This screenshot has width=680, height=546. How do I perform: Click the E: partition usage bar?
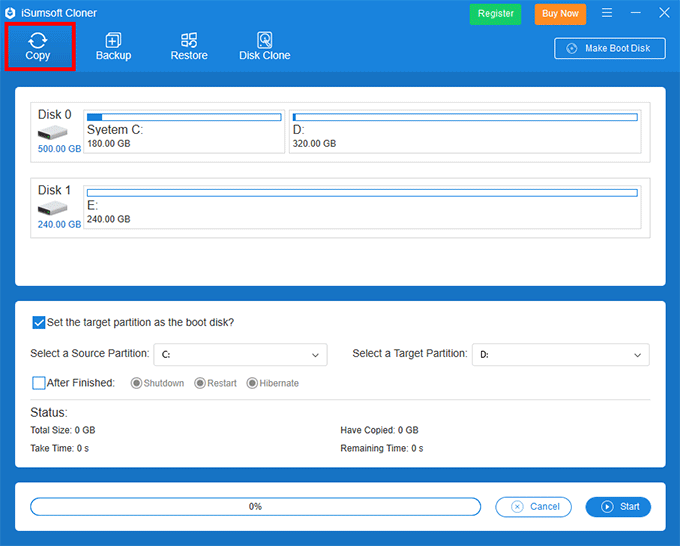point(362,193)
